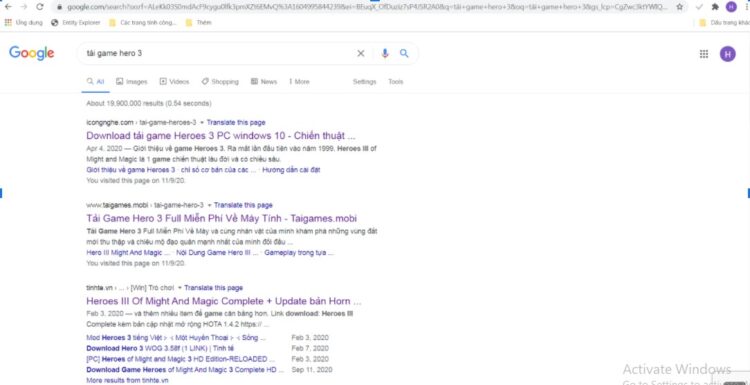Expand options arrow next to taigames.mobi result
The height and width of the screenshot is (385, 750).
click(209, 205)
